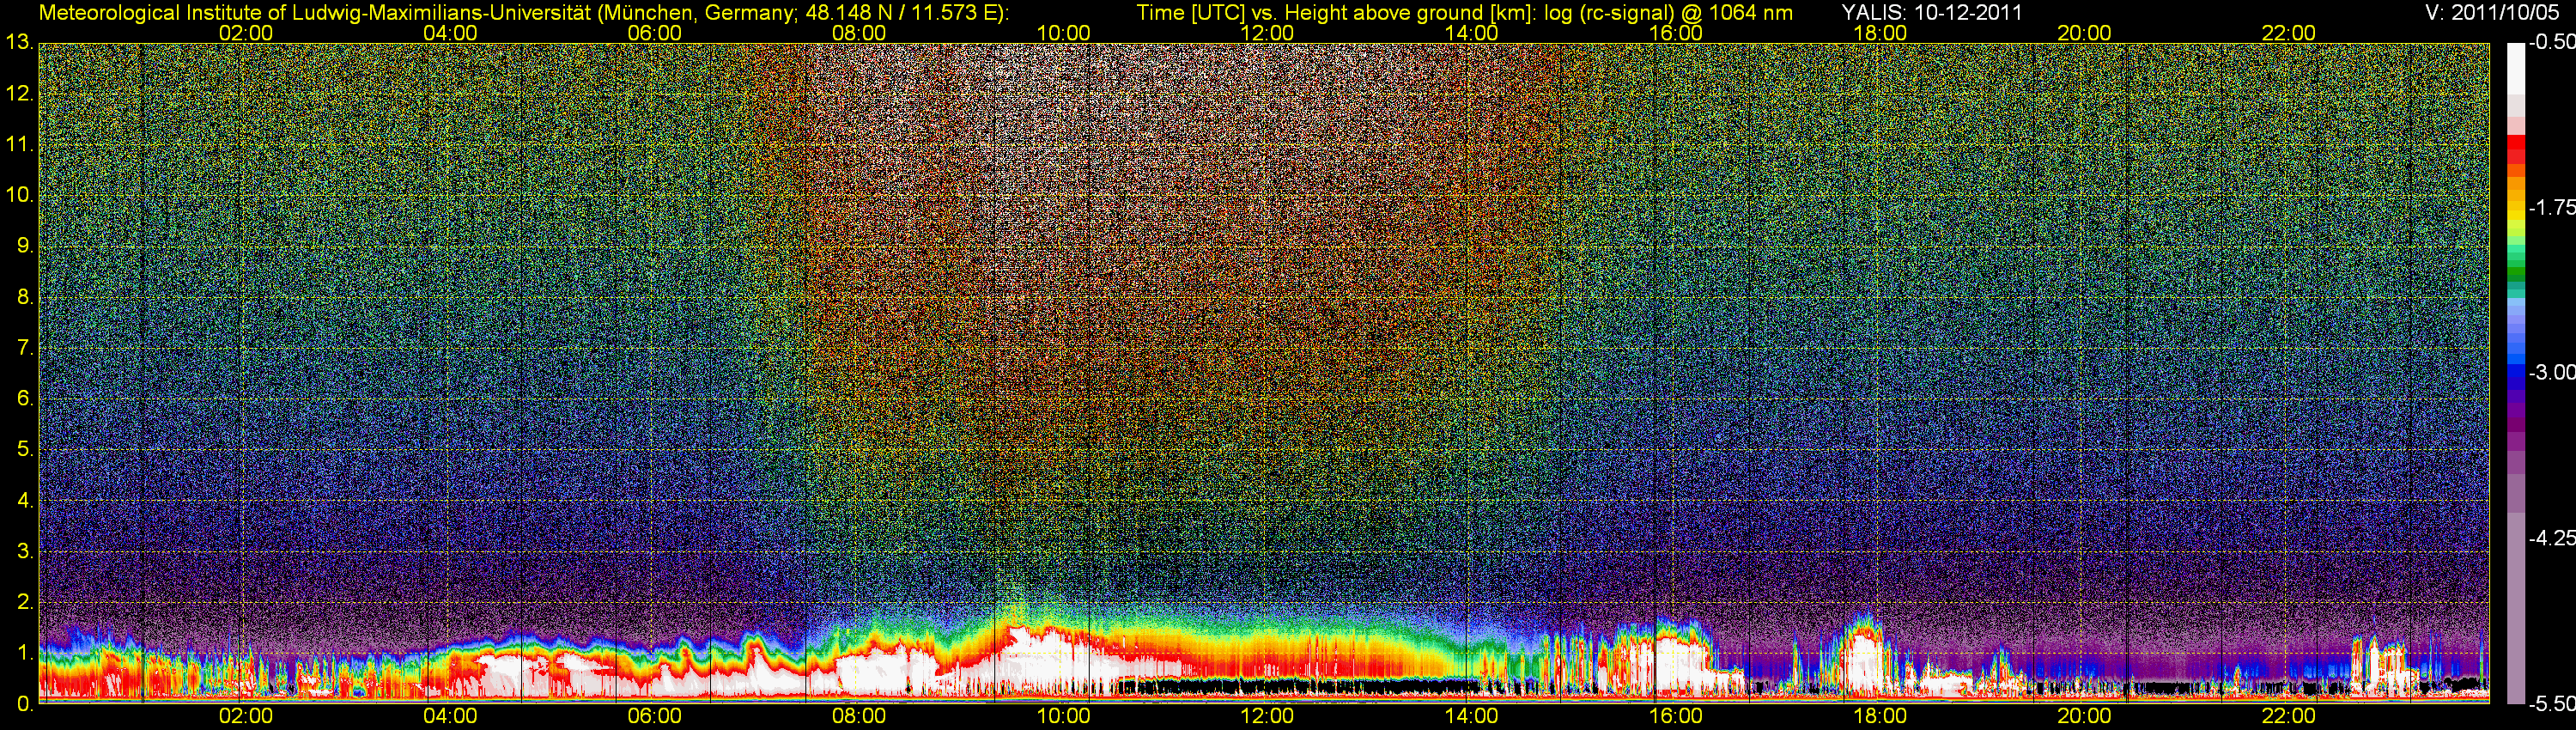Image resolution: width=2576 pixels, height=730 pixels.
Task: Click the -5.50 colorbar scale value
Action: pyautogui.click(x=2551, y=704)
